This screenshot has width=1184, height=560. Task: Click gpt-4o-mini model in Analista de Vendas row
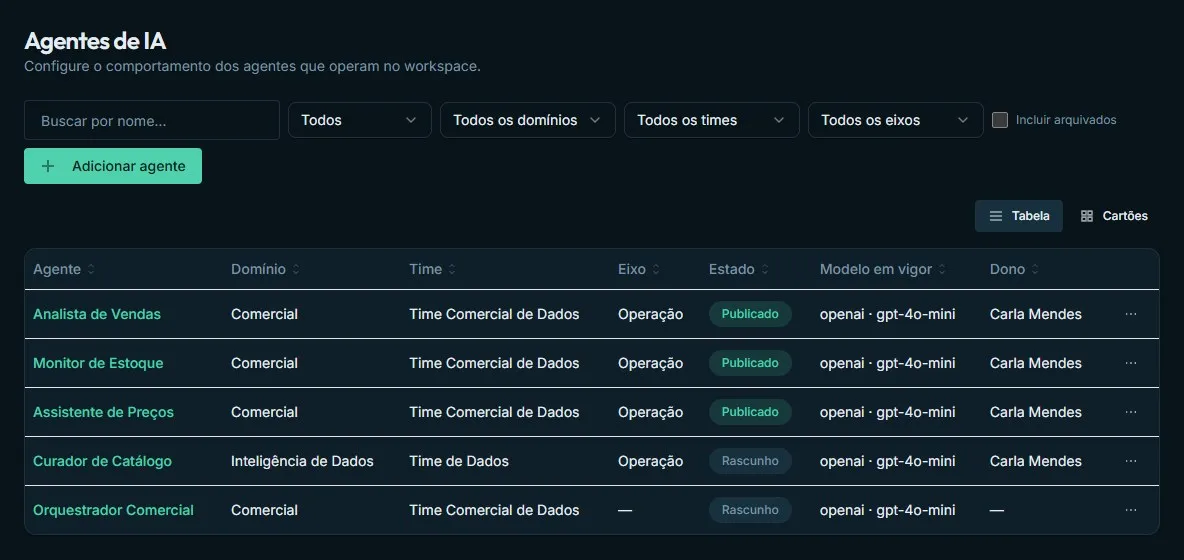tap(887, 314)
